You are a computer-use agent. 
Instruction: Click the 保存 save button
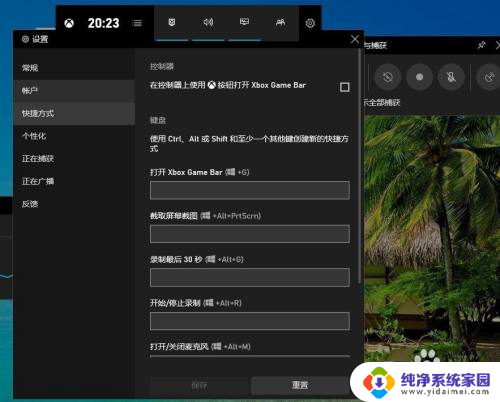[x=199, y=386]
